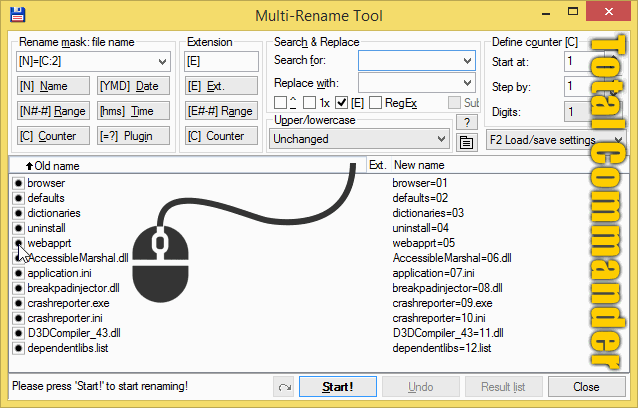Screen dimensions: 638x408
Task: Select the browser=01 new name entry
Action: click(420, 183)
